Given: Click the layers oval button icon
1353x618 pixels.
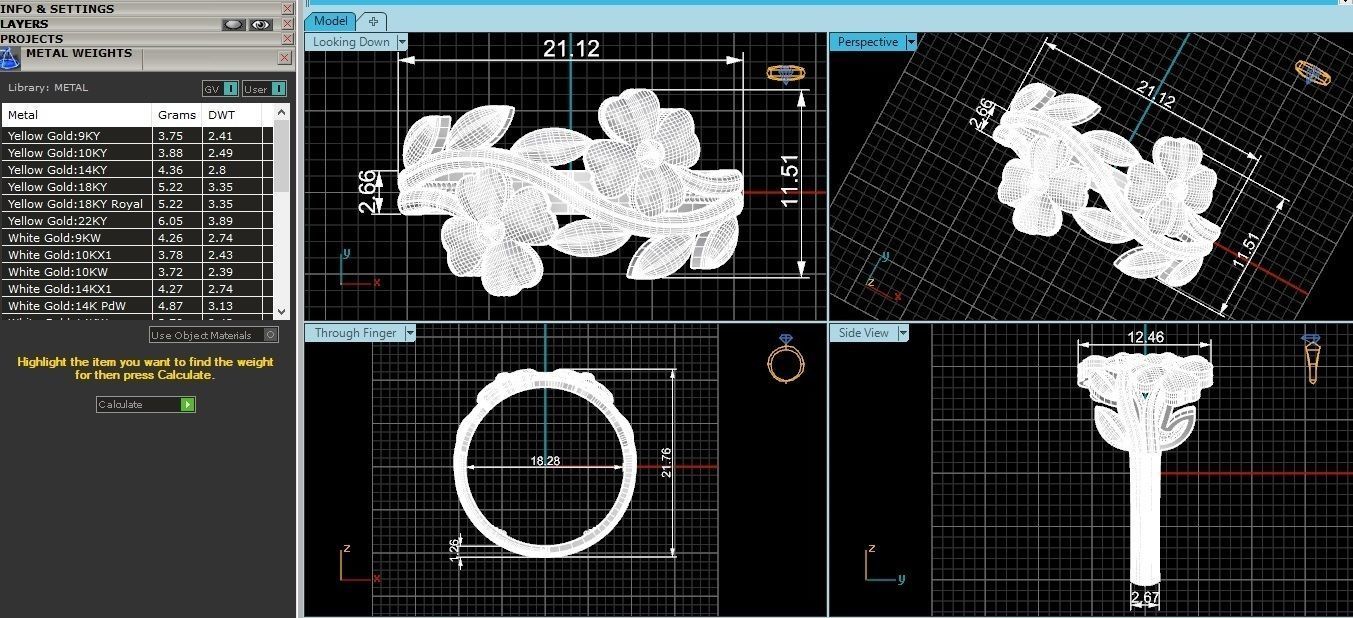Looking at the screenshot, I should [234, 24].
